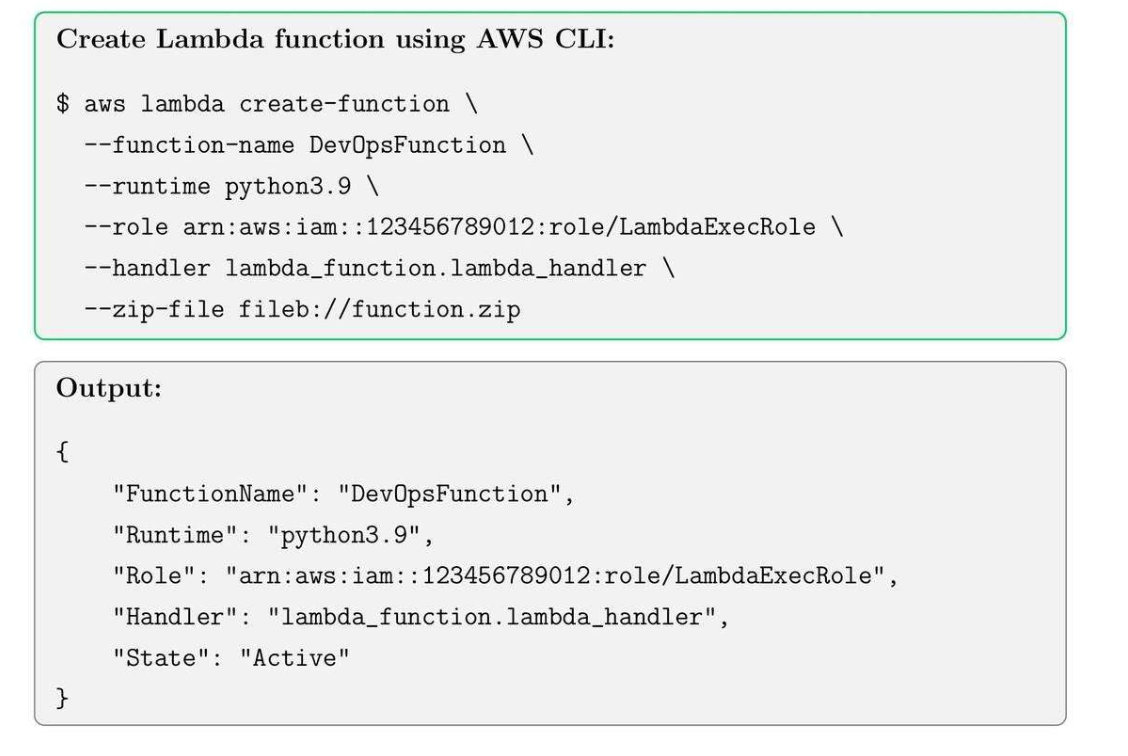This screenshot has width=1128, height=756.
Task: Click the closing curly brace of the JSON output
Action: click(63, 700)
